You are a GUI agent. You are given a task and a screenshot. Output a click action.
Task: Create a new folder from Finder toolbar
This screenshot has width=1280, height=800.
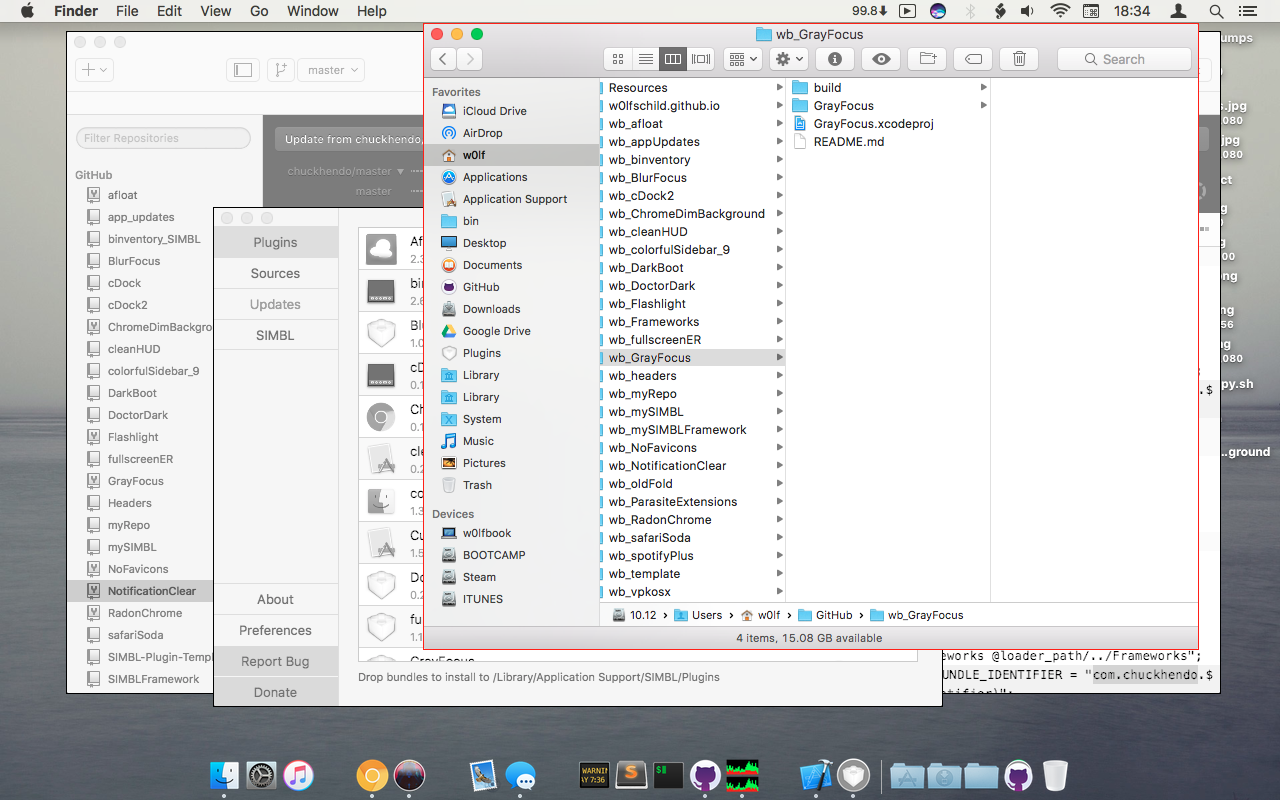(927, 59)
